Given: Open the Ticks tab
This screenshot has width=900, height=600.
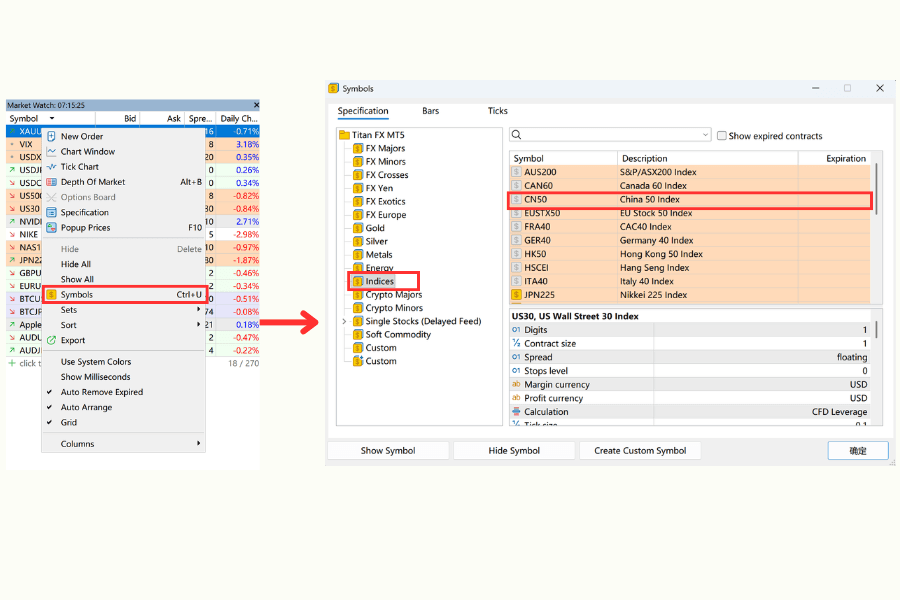Looking at the screenshot, I should [x=497, y=111].
